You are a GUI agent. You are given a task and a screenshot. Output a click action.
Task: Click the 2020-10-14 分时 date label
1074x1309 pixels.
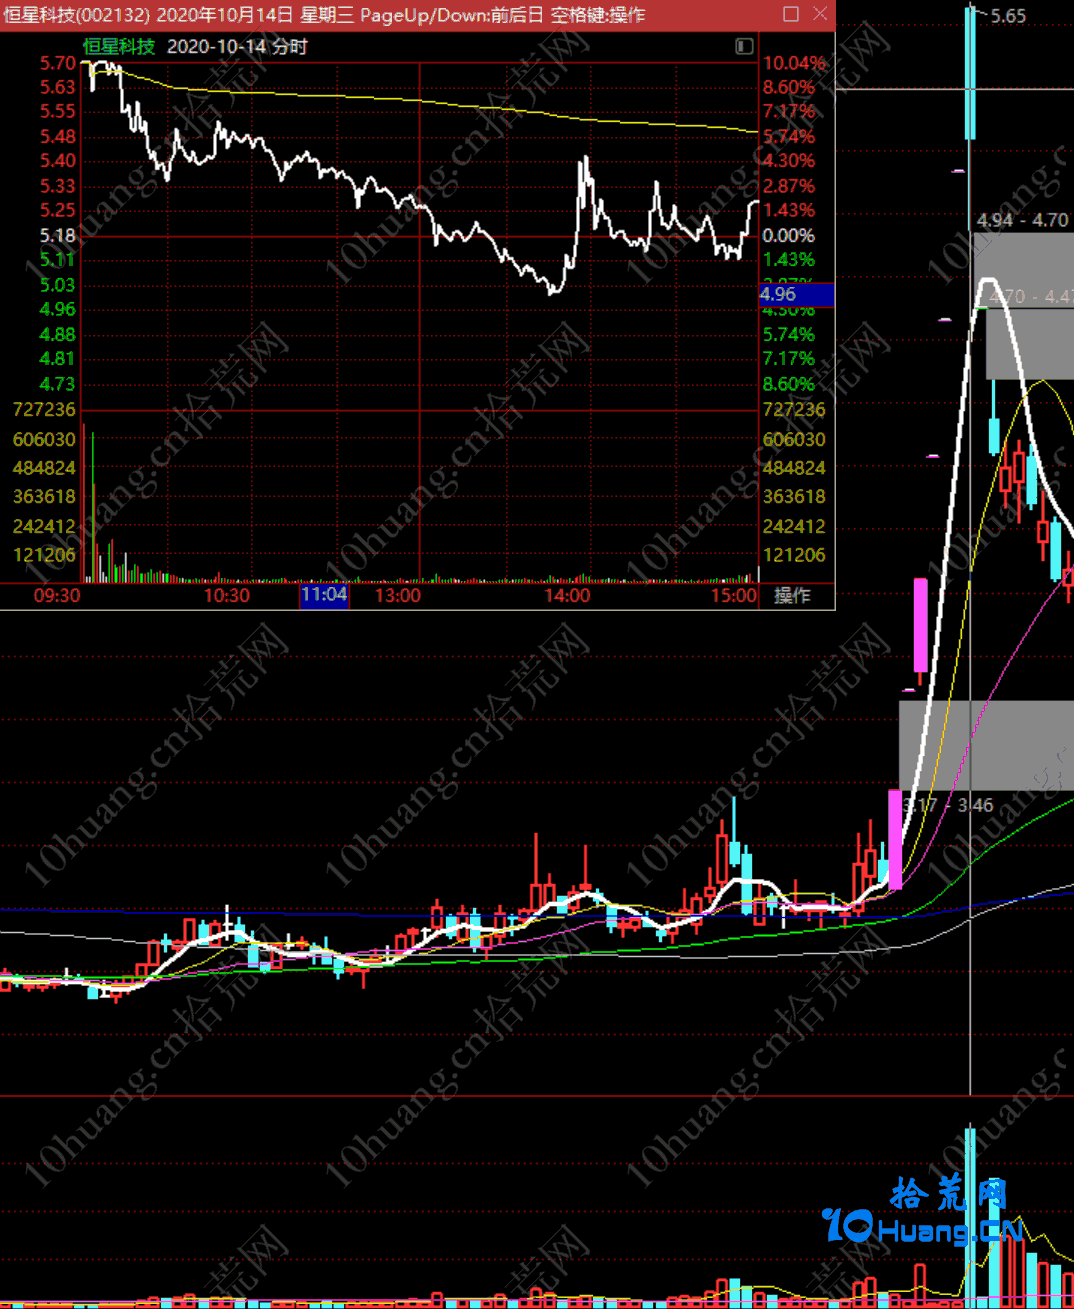[x=237, y=46]
